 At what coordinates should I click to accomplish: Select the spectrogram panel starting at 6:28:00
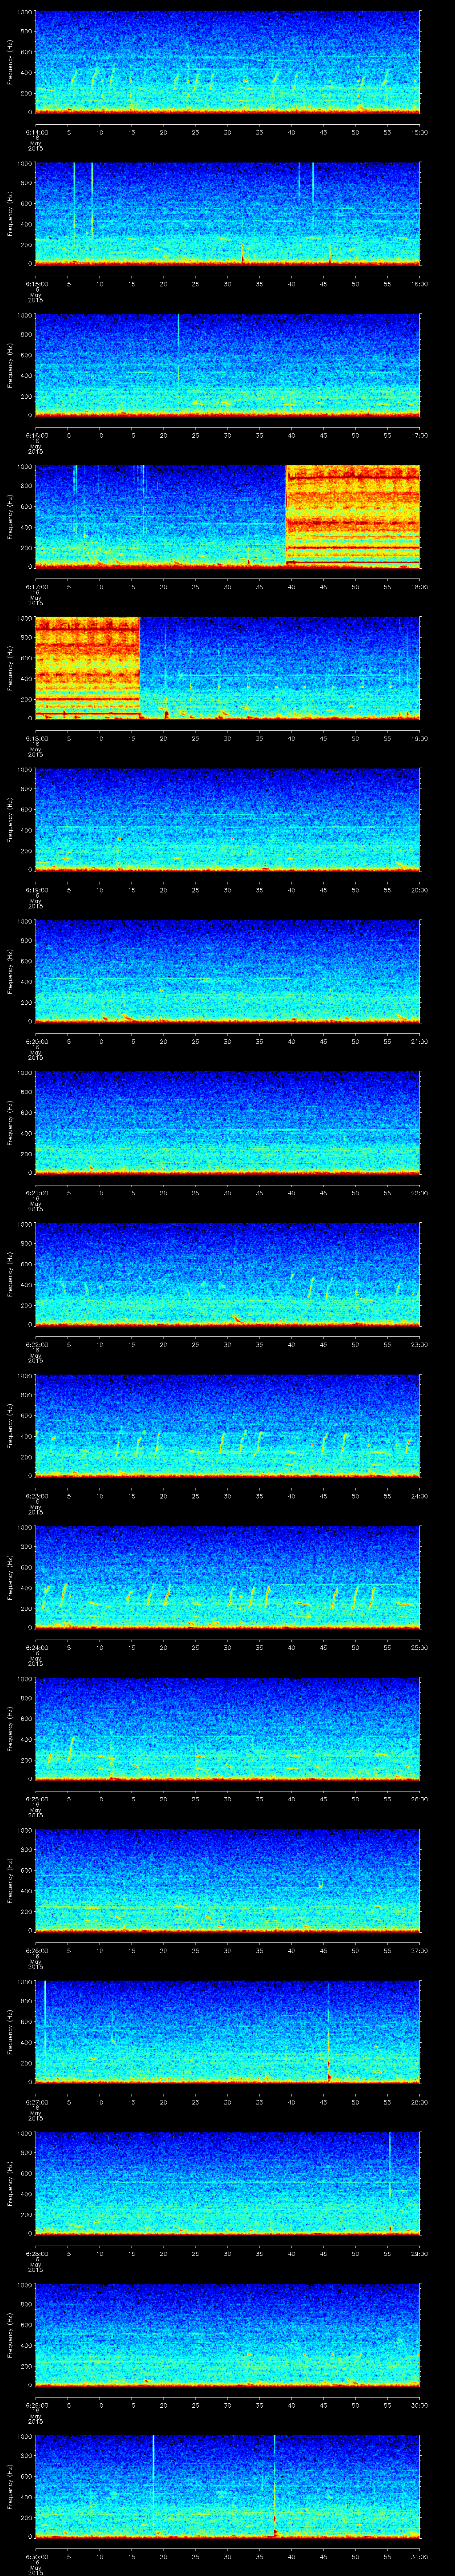coord(228,2184)
